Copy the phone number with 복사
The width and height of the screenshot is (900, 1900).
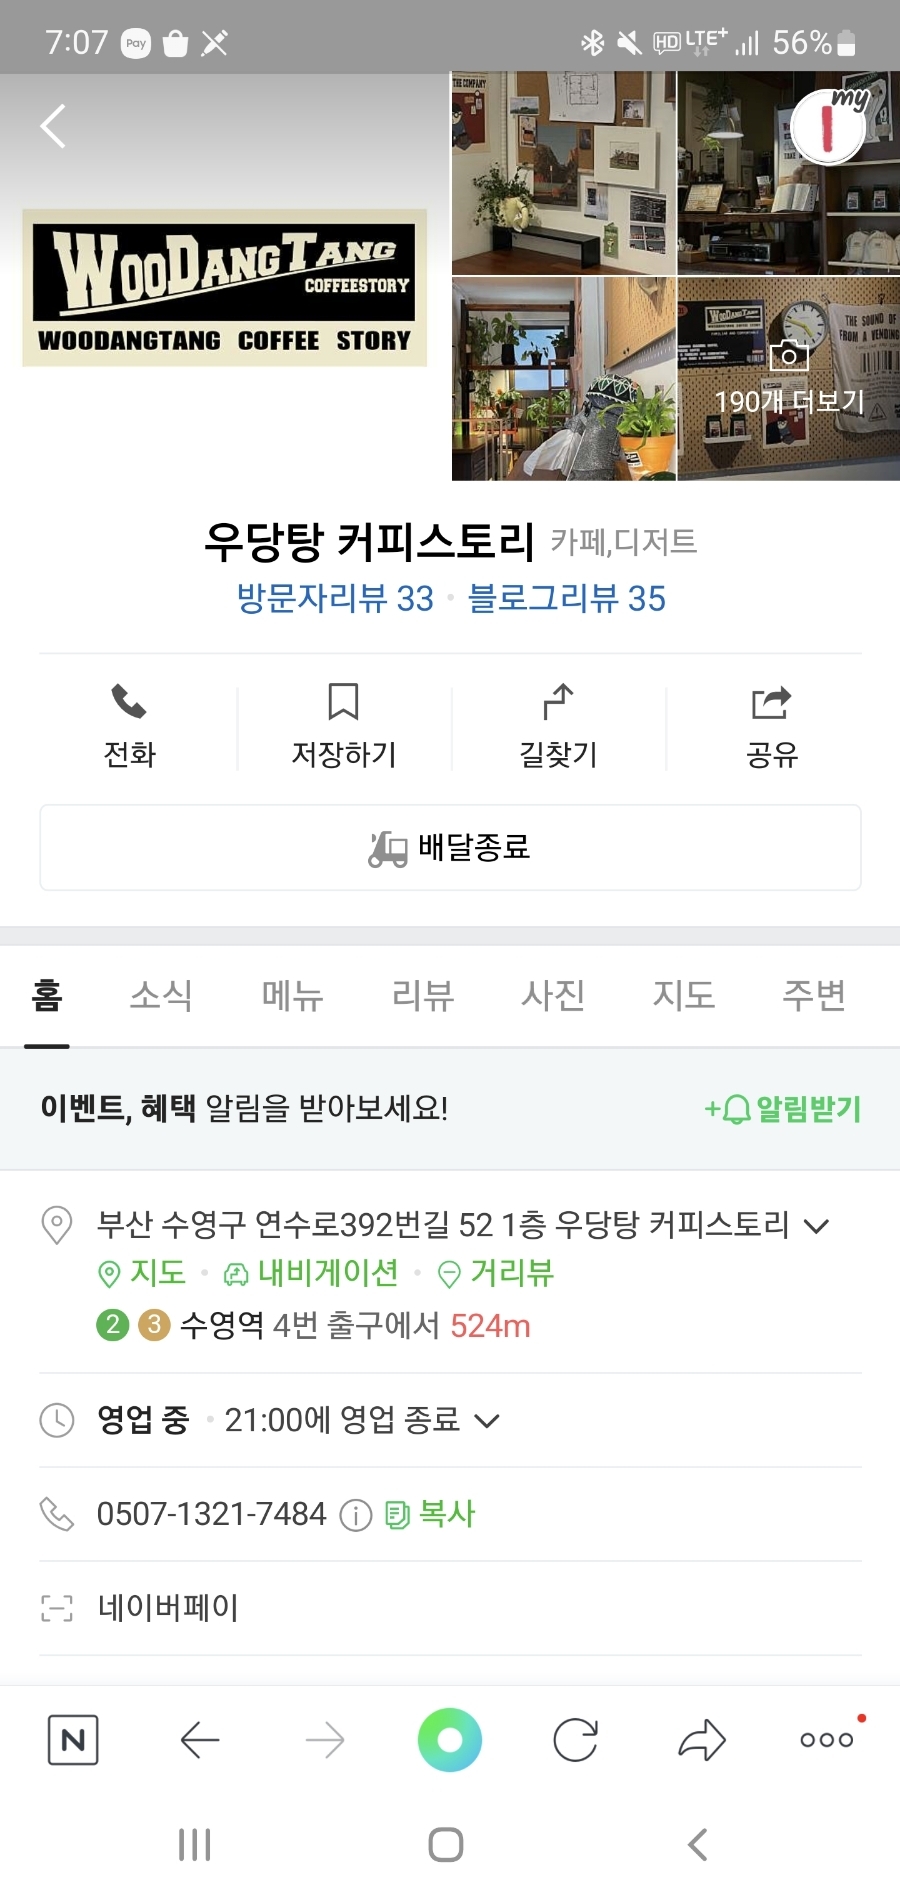coord(430,1515)
